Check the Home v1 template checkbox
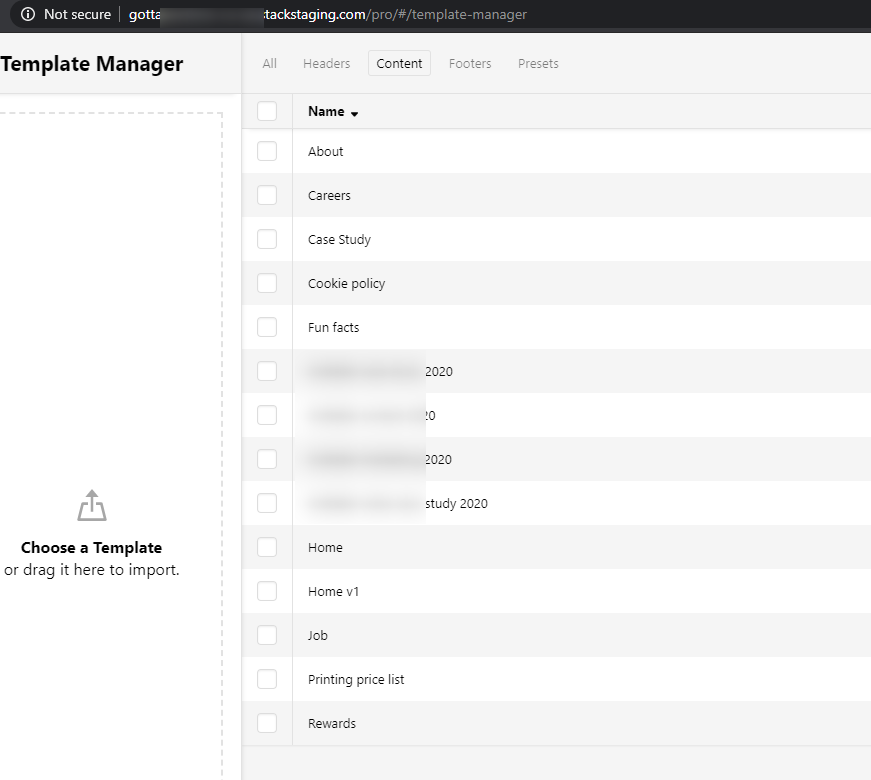Viewport: 871px width, 780px height. [267, 591]
